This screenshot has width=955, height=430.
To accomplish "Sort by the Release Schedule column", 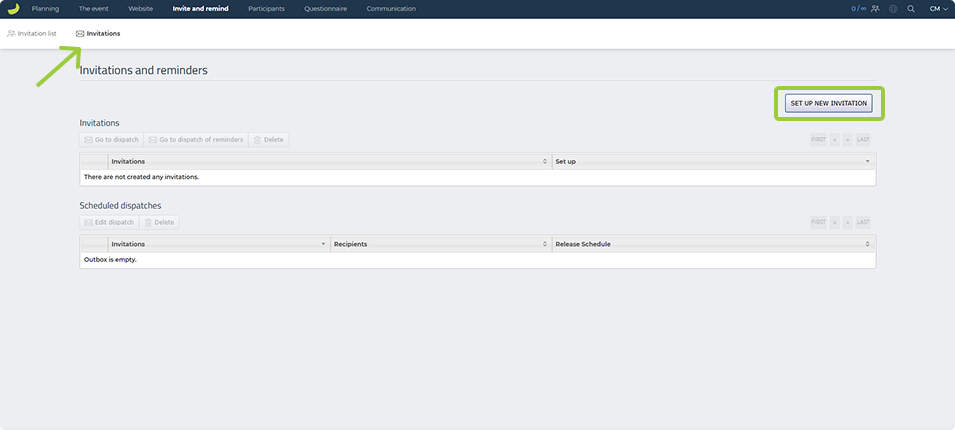I will tap(867, 244).
